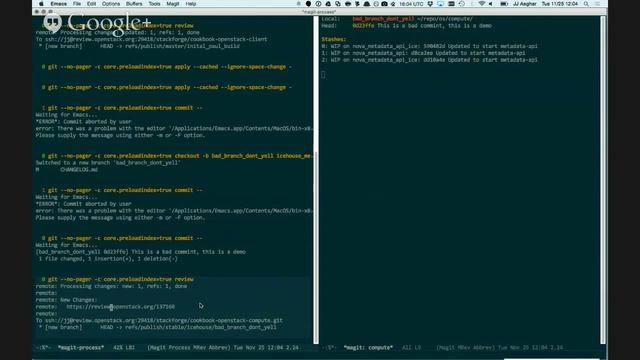The width and height of the screenshot is (640, 360).
Task: Click the left pane vertical scrollbar
Action: point(316,180)
